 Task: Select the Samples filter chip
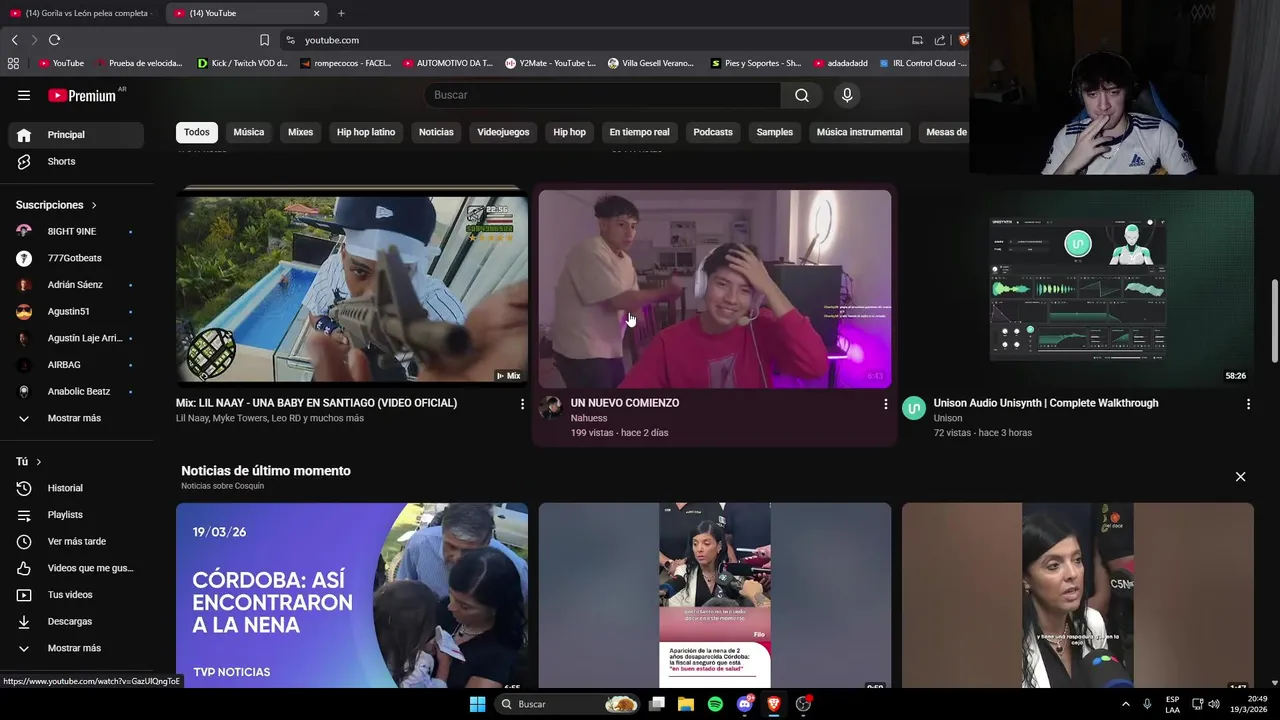tap(774, 132)
